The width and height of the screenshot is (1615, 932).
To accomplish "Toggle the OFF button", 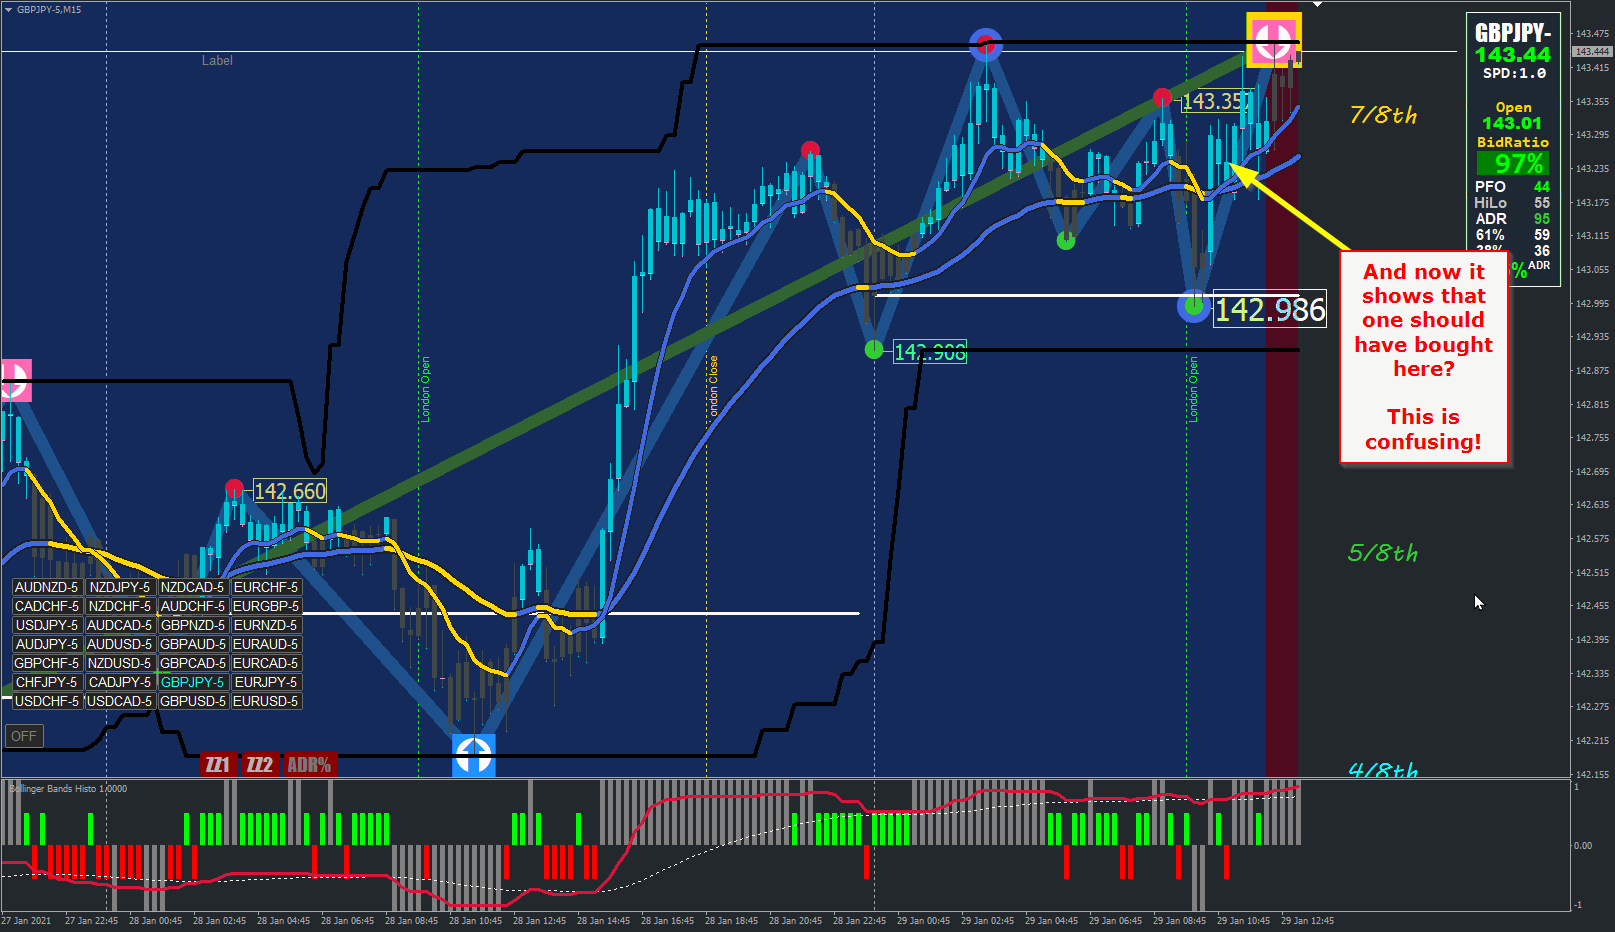I will point(23,736).
